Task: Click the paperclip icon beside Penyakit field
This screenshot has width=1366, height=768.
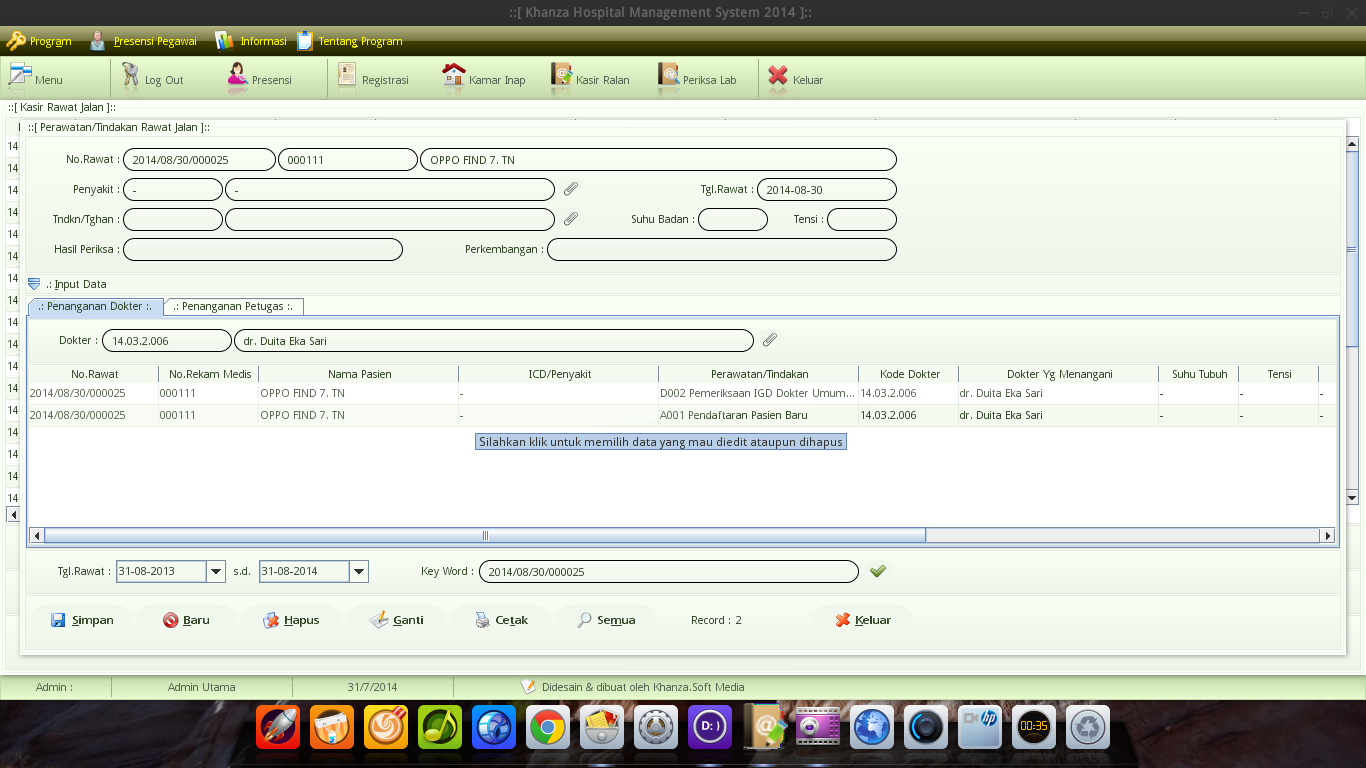Action: [573, 188]
